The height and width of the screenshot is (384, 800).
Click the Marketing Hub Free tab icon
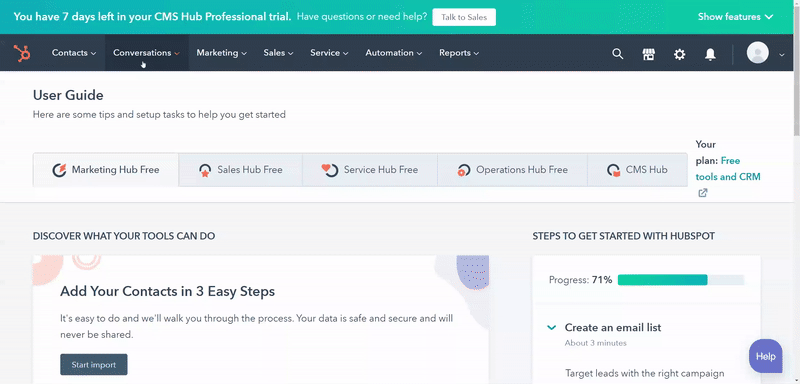pyautogui.click(x=59, y=170)
